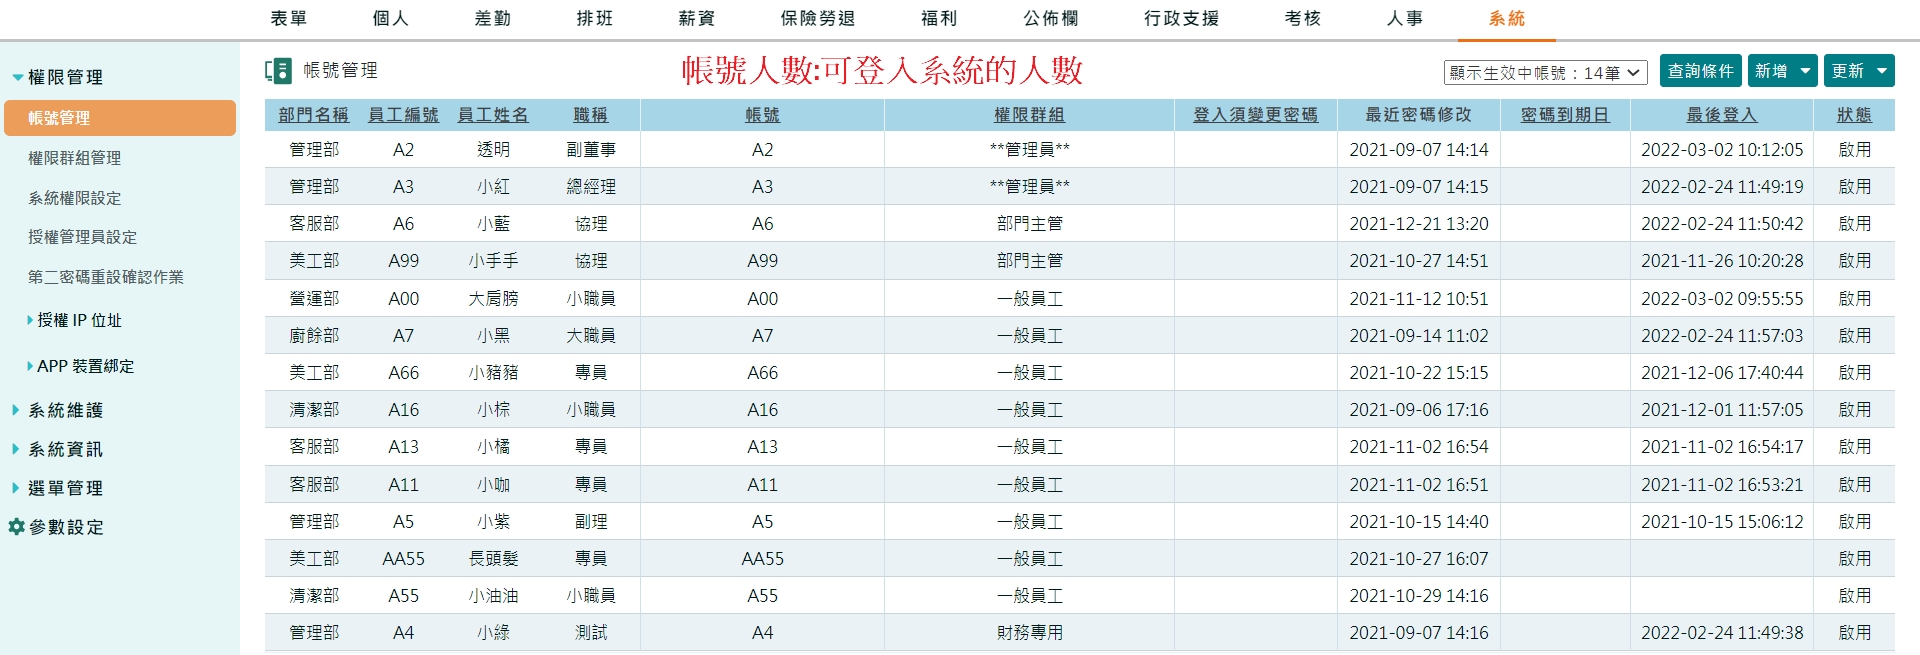Open the 顯示生效中帳號 filter dropdown
The width and height of the screenshot is (1920, 655).
tap(1545, 73)
